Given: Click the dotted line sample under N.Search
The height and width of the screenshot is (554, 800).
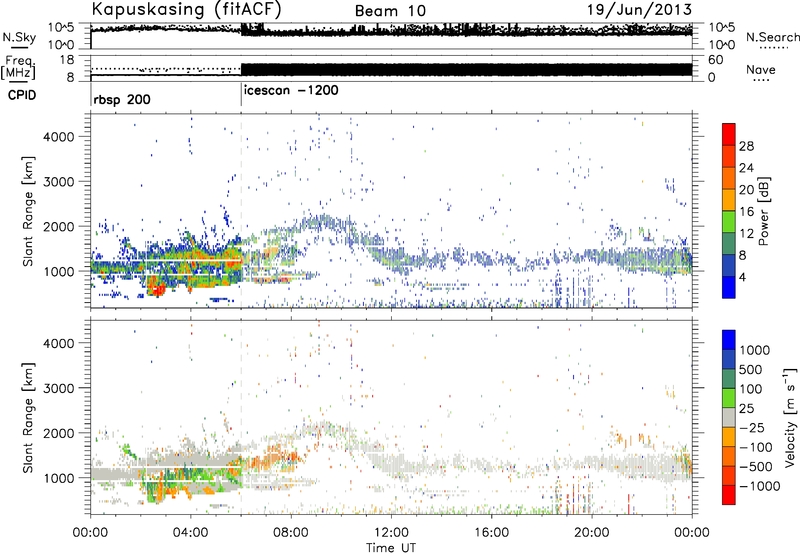Looking at the screenshot, I should 772,48.
